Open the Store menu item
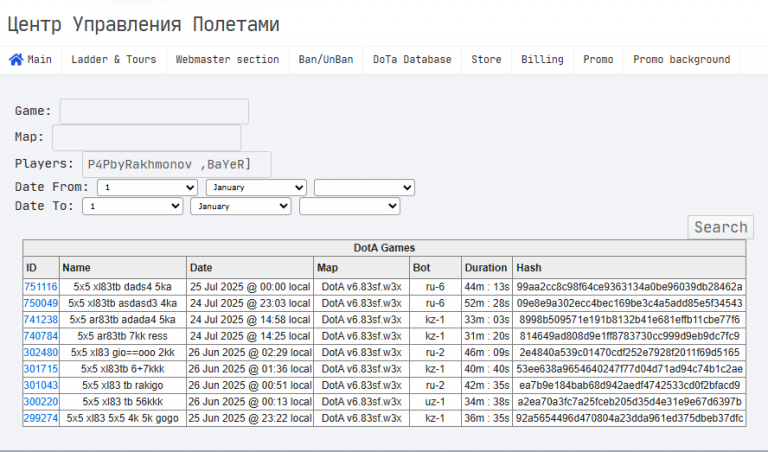 coord(486,60)
